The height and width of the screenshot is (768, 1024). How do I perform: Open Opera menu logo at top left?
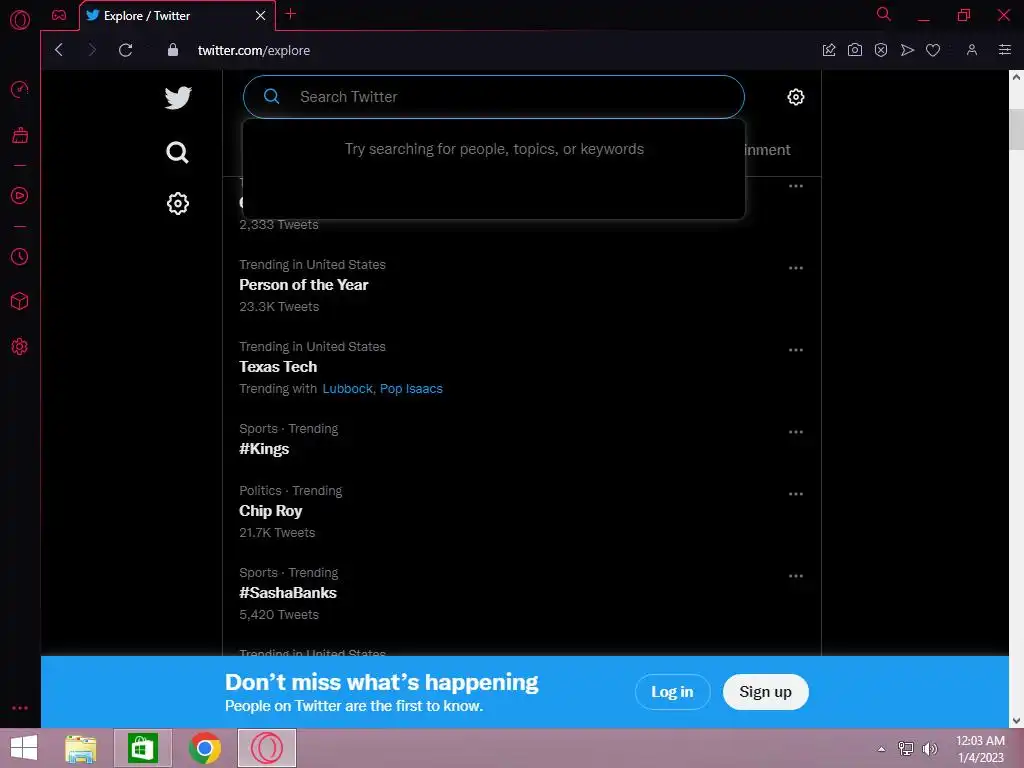click(20, 20)
